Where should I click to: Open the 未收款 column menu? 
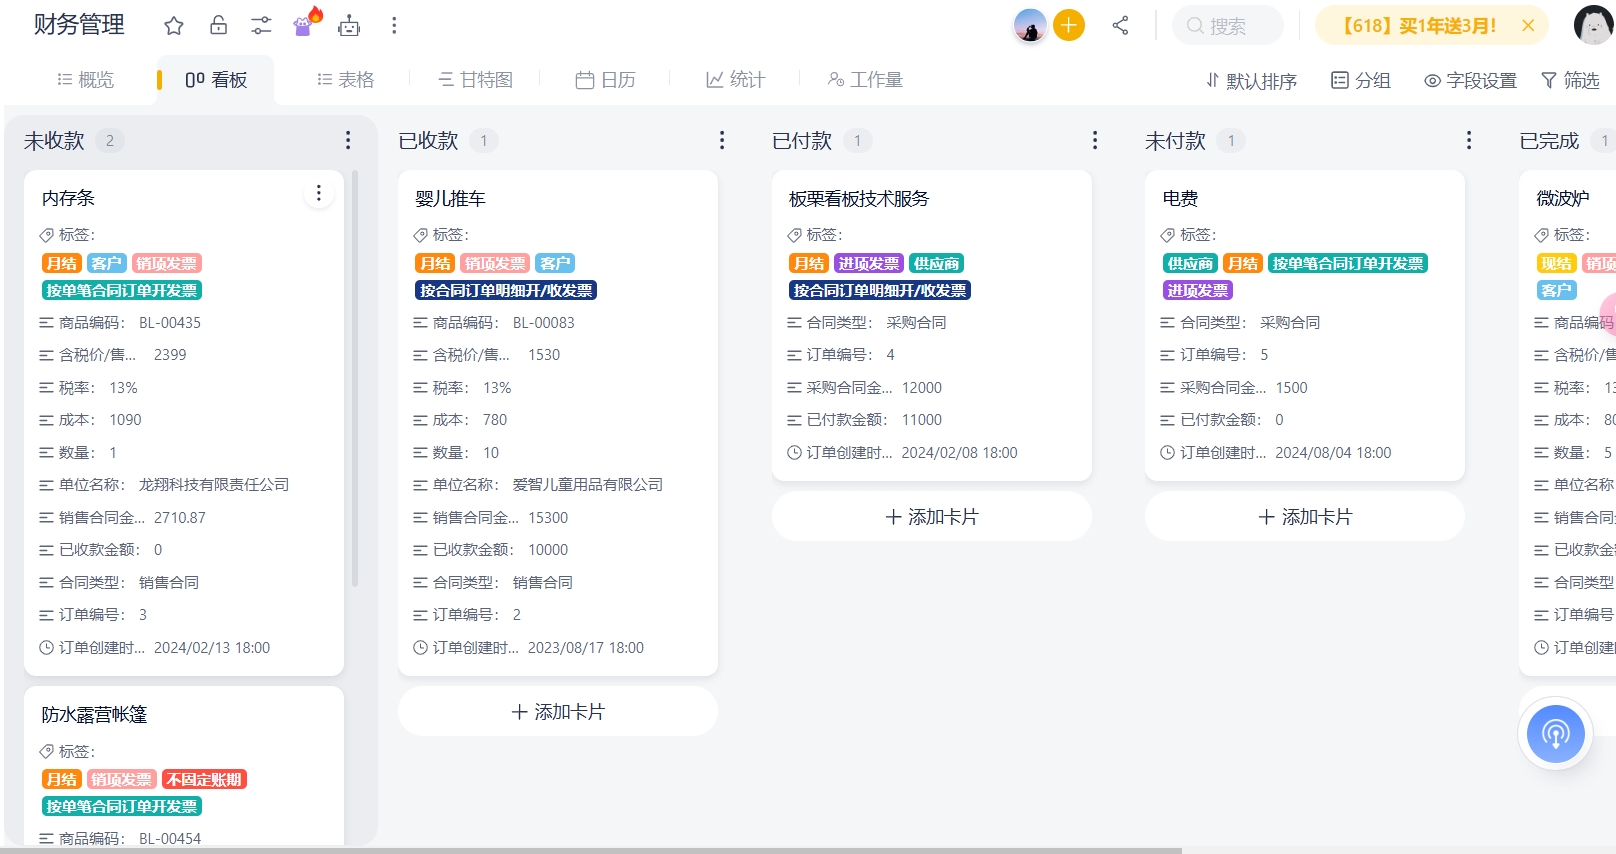[x=348, y=141]
